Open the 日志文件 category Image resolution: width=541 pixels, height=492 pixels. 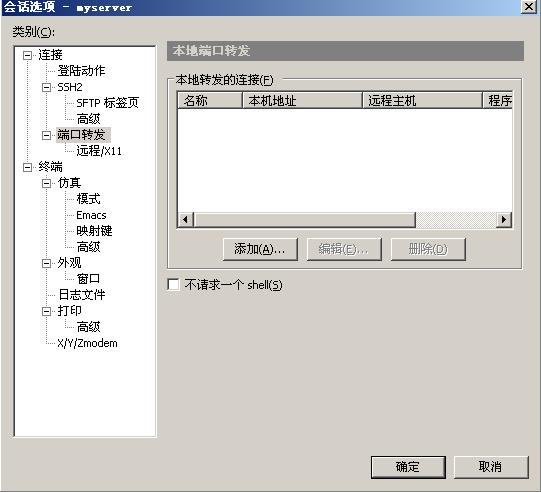[x=82, y=295]
